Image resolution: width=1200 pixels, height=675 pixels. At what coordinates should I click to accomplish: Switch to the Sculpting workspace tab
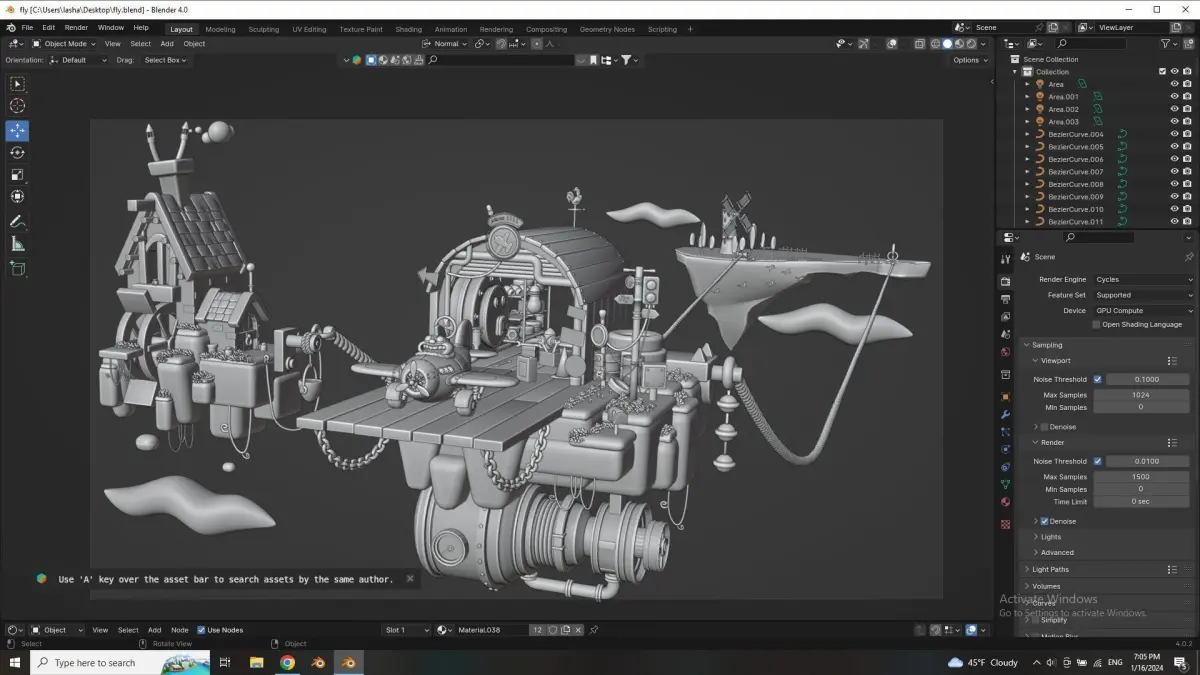[x=264, y=29]
